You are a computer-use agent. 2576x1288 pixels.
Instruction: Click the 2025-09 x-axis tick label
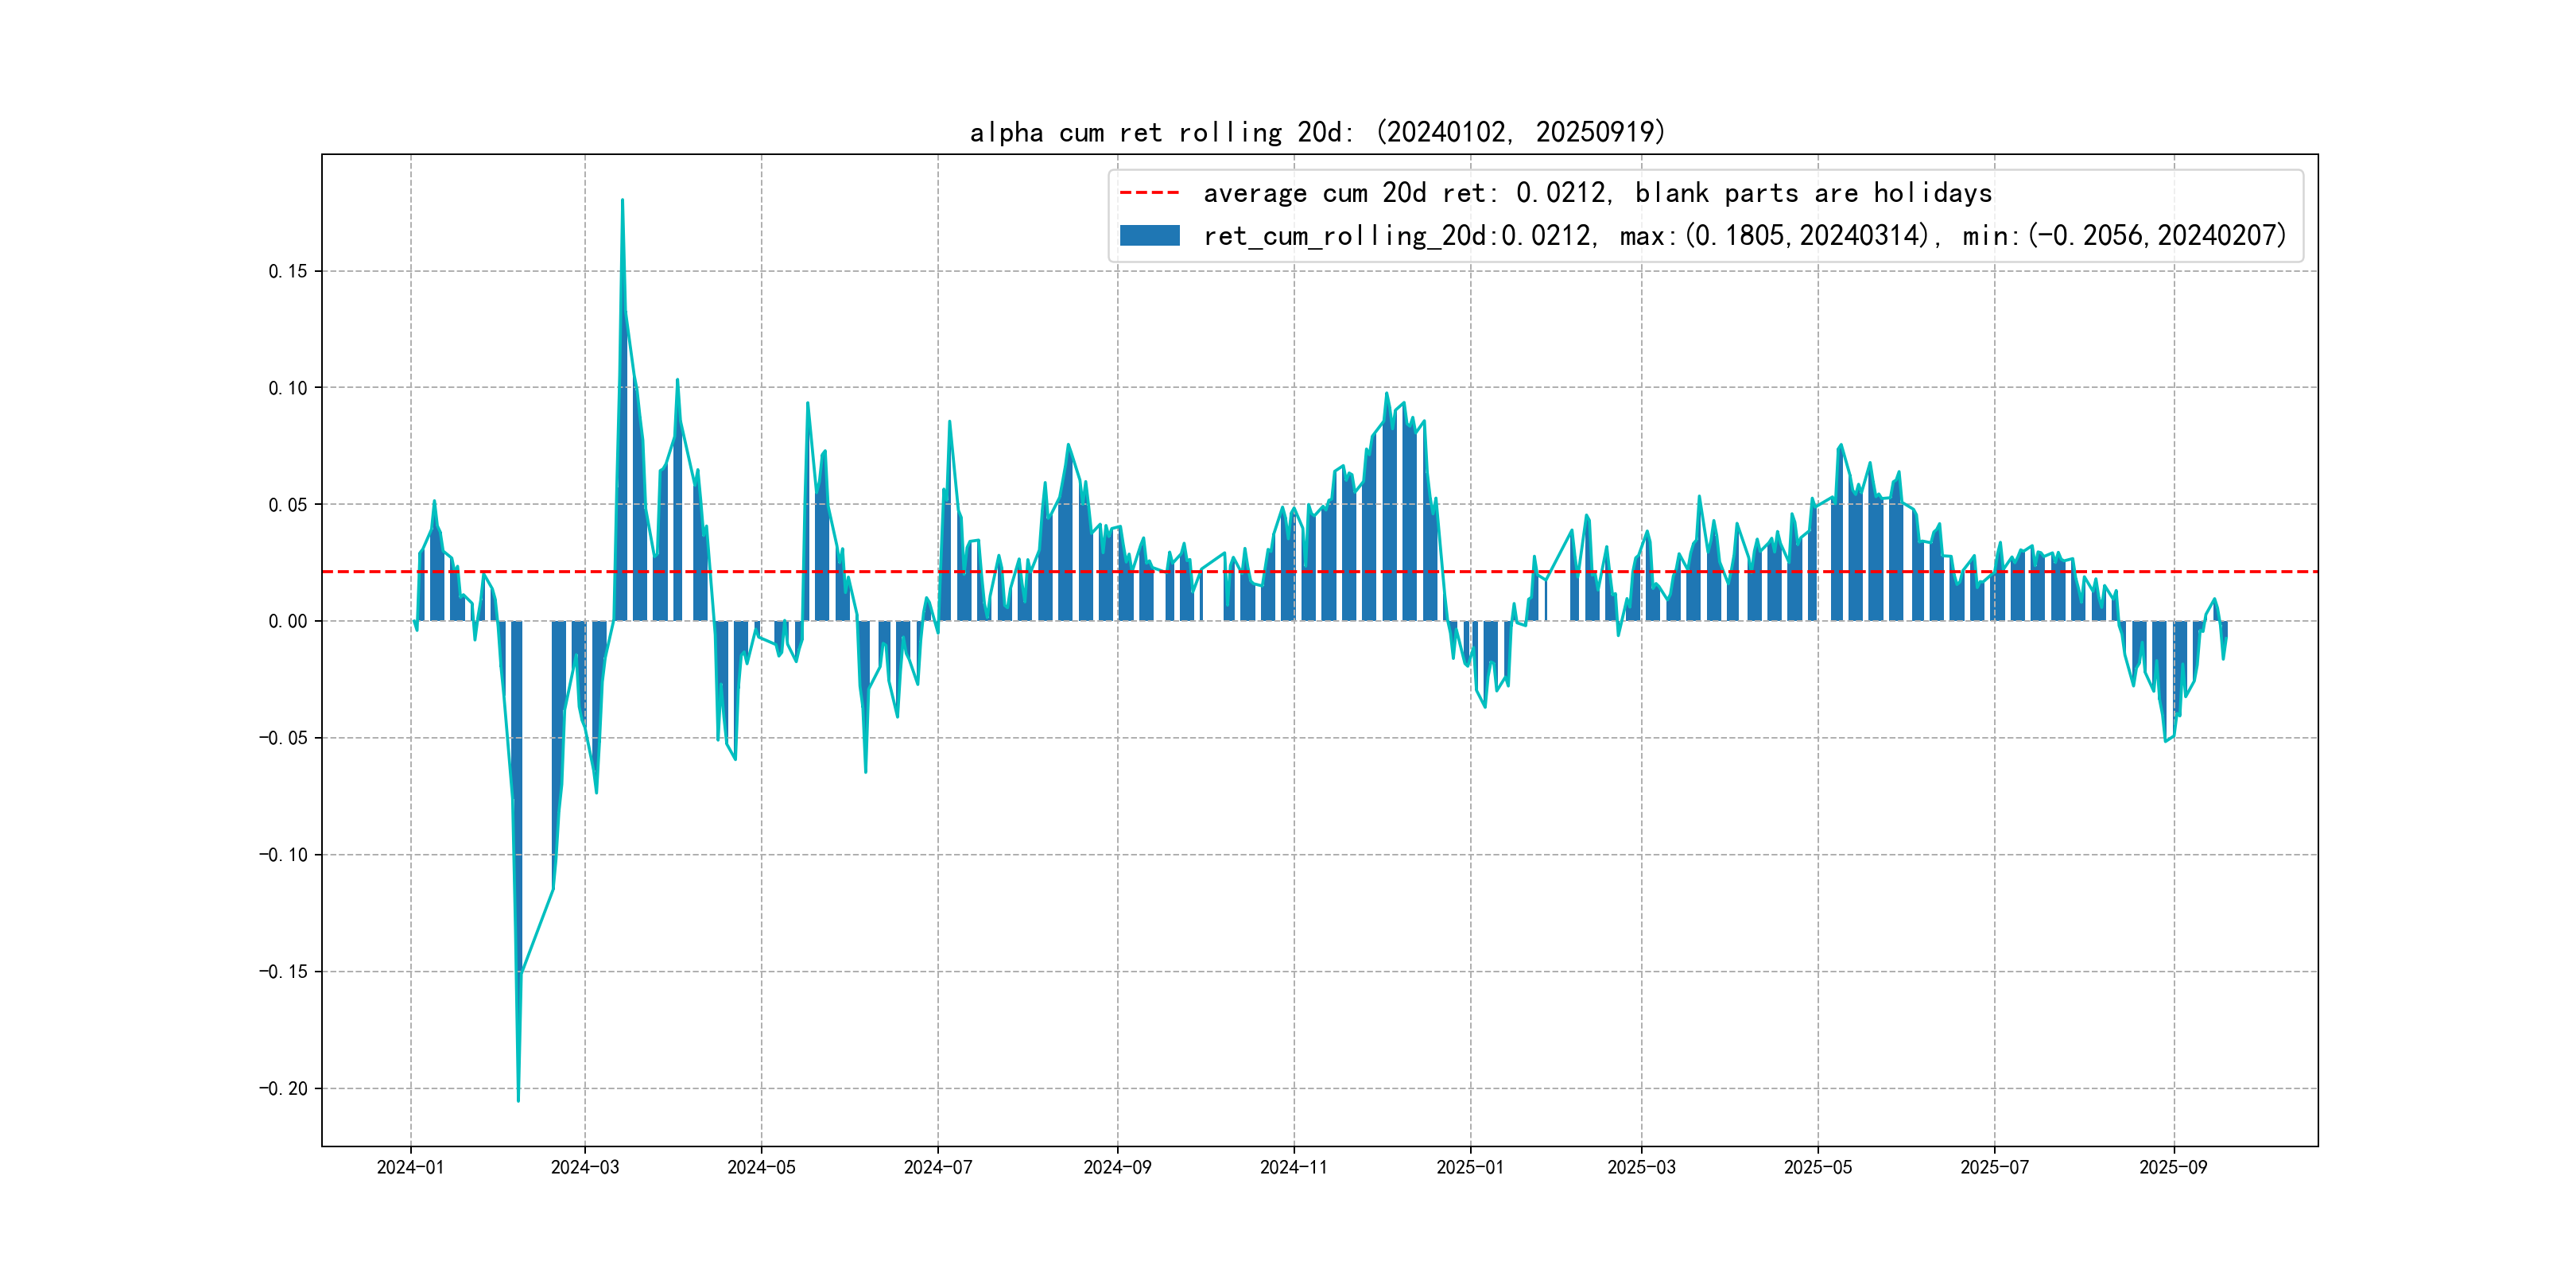coord(2173,1167)
